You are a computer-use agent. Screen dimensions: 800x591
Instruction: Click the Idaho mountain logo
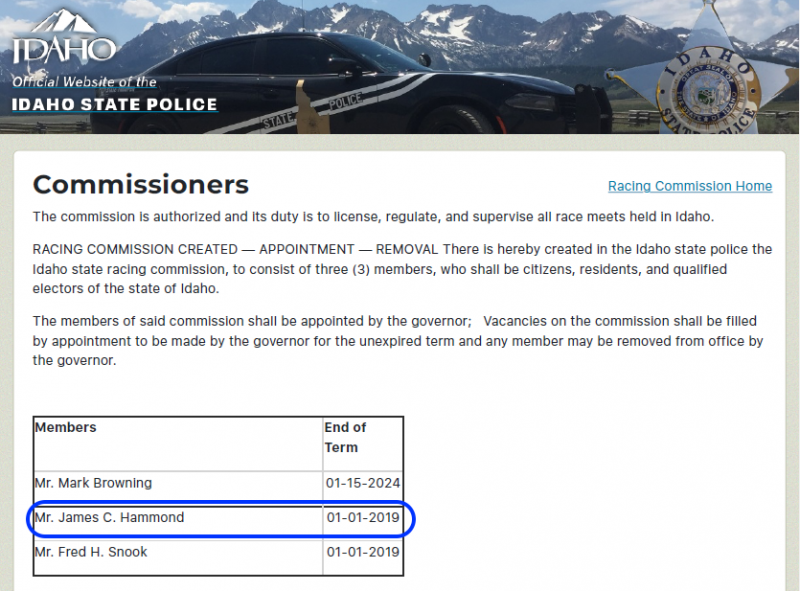(64, 38)
